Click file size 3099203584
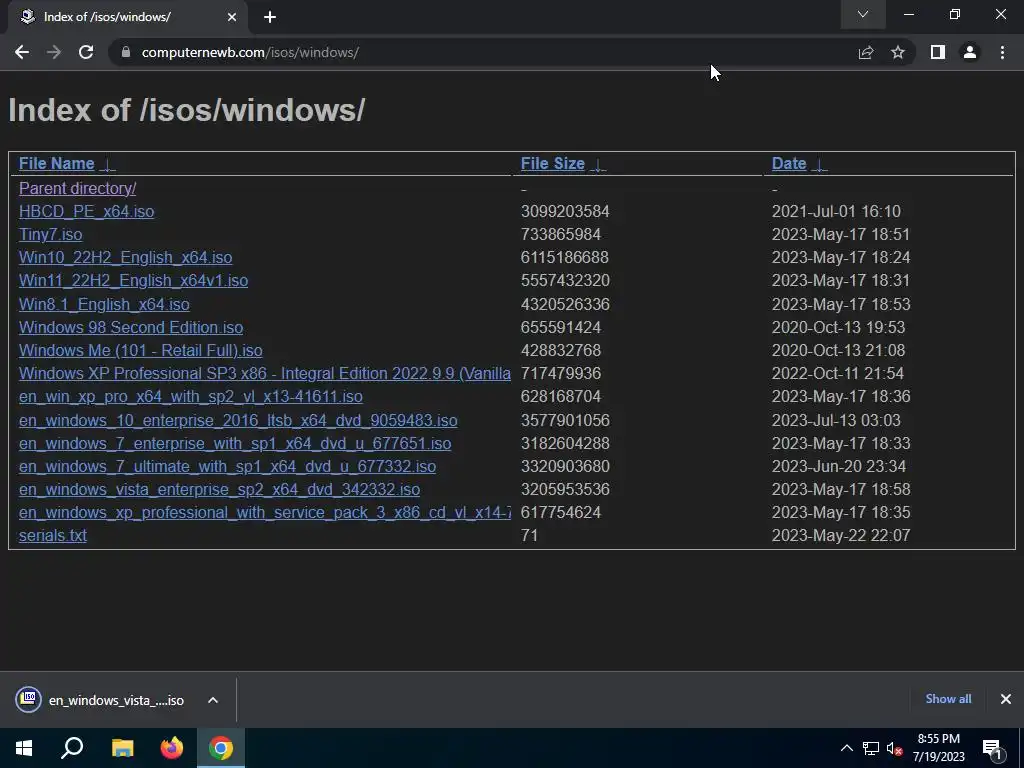1024x768 pixels. 565,211
